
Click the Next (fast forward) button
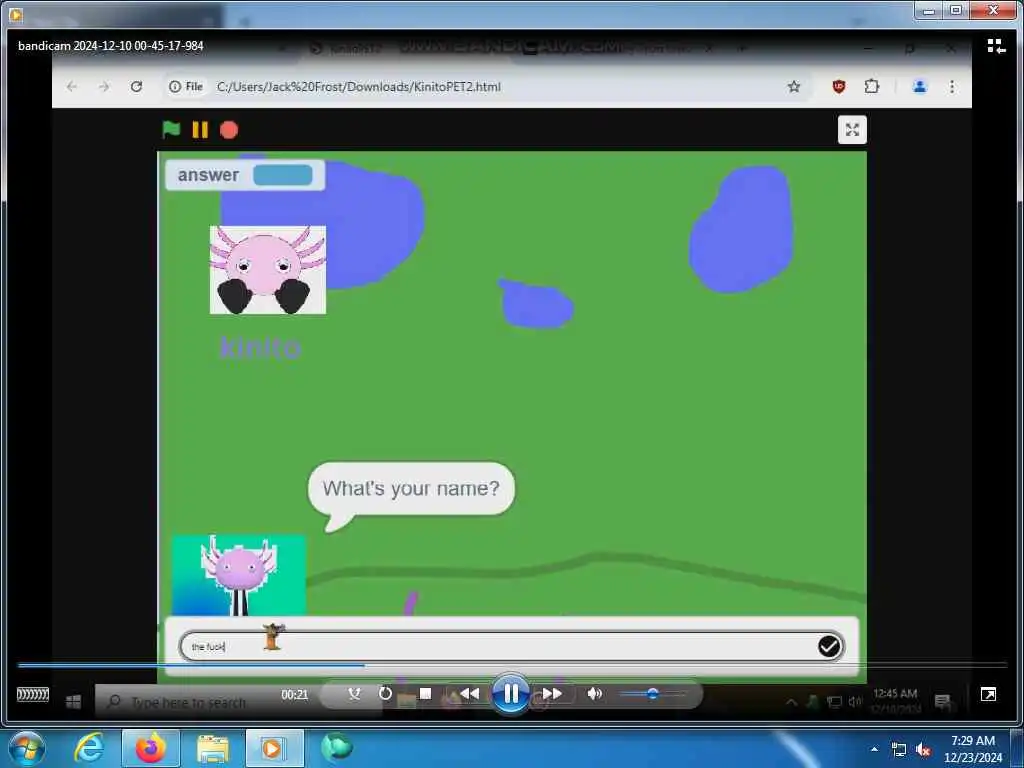(x=552, y=694)
